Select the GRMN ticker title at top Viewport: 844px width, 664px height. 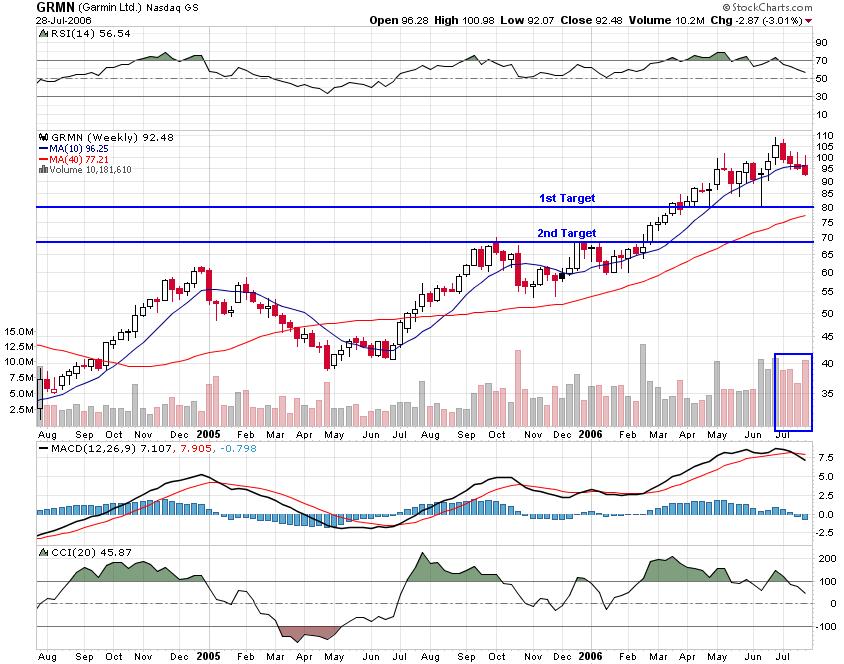point(55,8)
